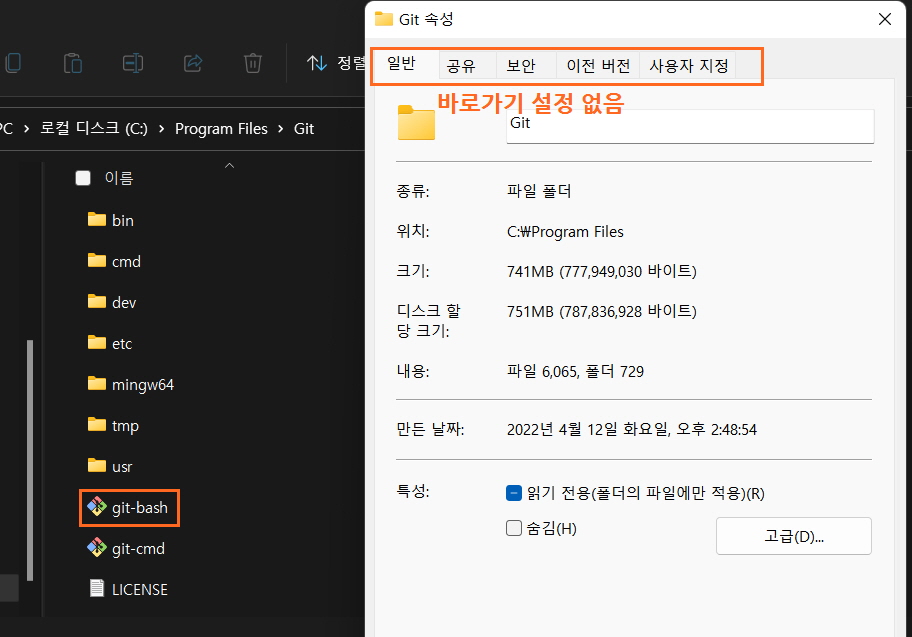Click the dev folder icon

[x=97, y=301]
